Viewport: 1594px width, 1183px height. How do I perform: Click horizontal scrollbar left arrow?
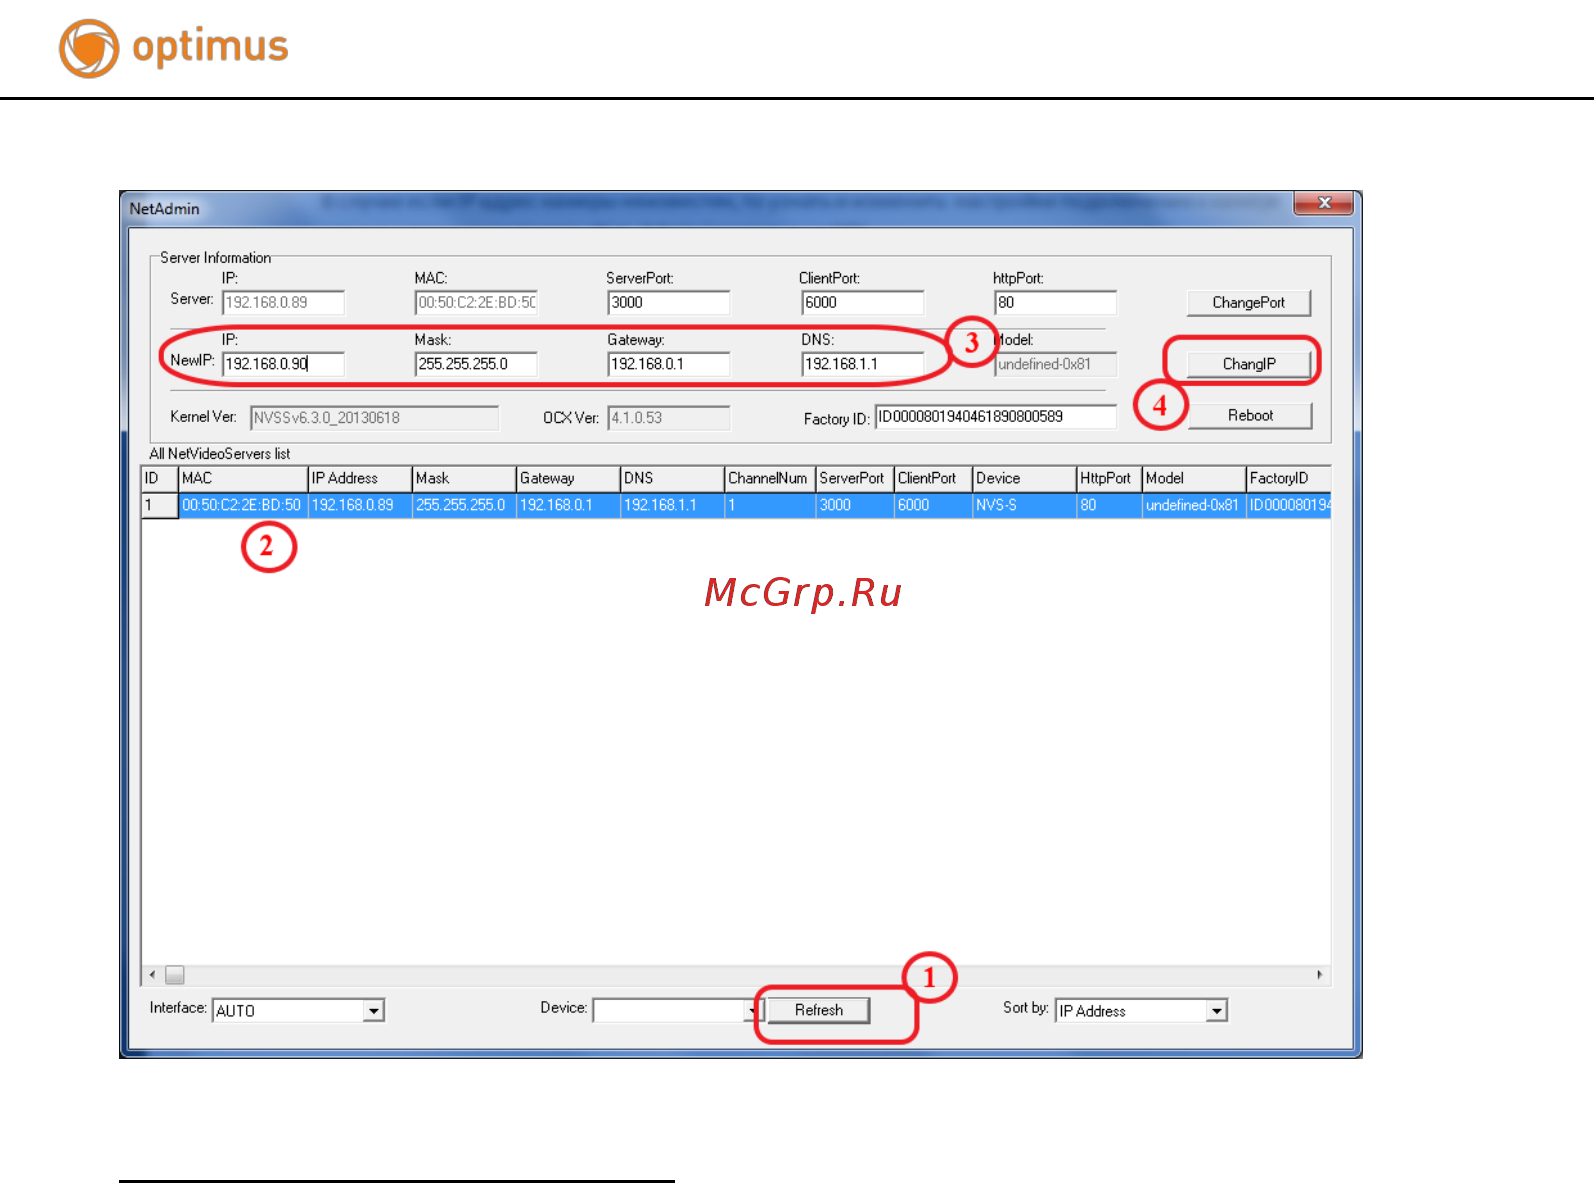click(x=152, y=974)
